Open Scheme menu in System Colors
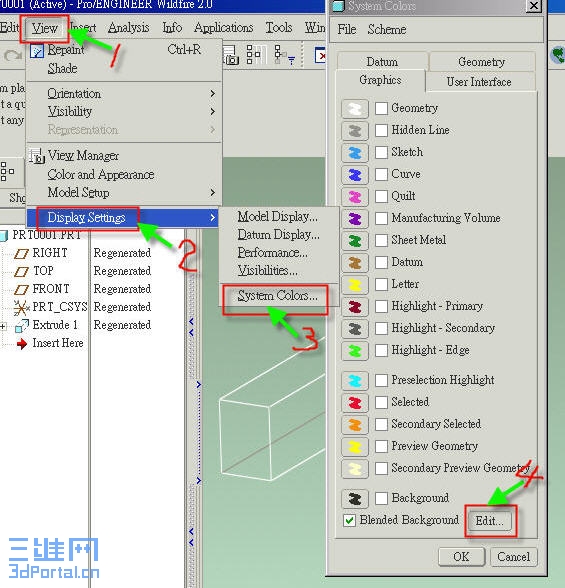This screenshot has width=565, height=588. (387, 29)
